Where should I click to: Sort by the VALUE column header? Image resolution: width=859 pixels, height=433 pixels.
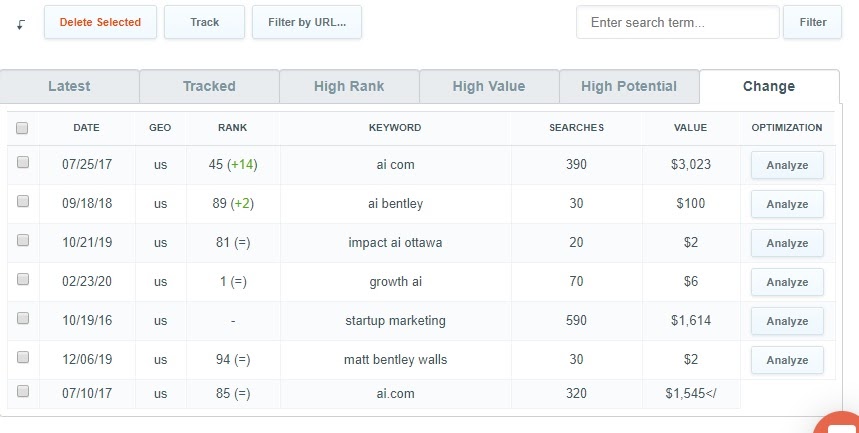tap(690, 128)
